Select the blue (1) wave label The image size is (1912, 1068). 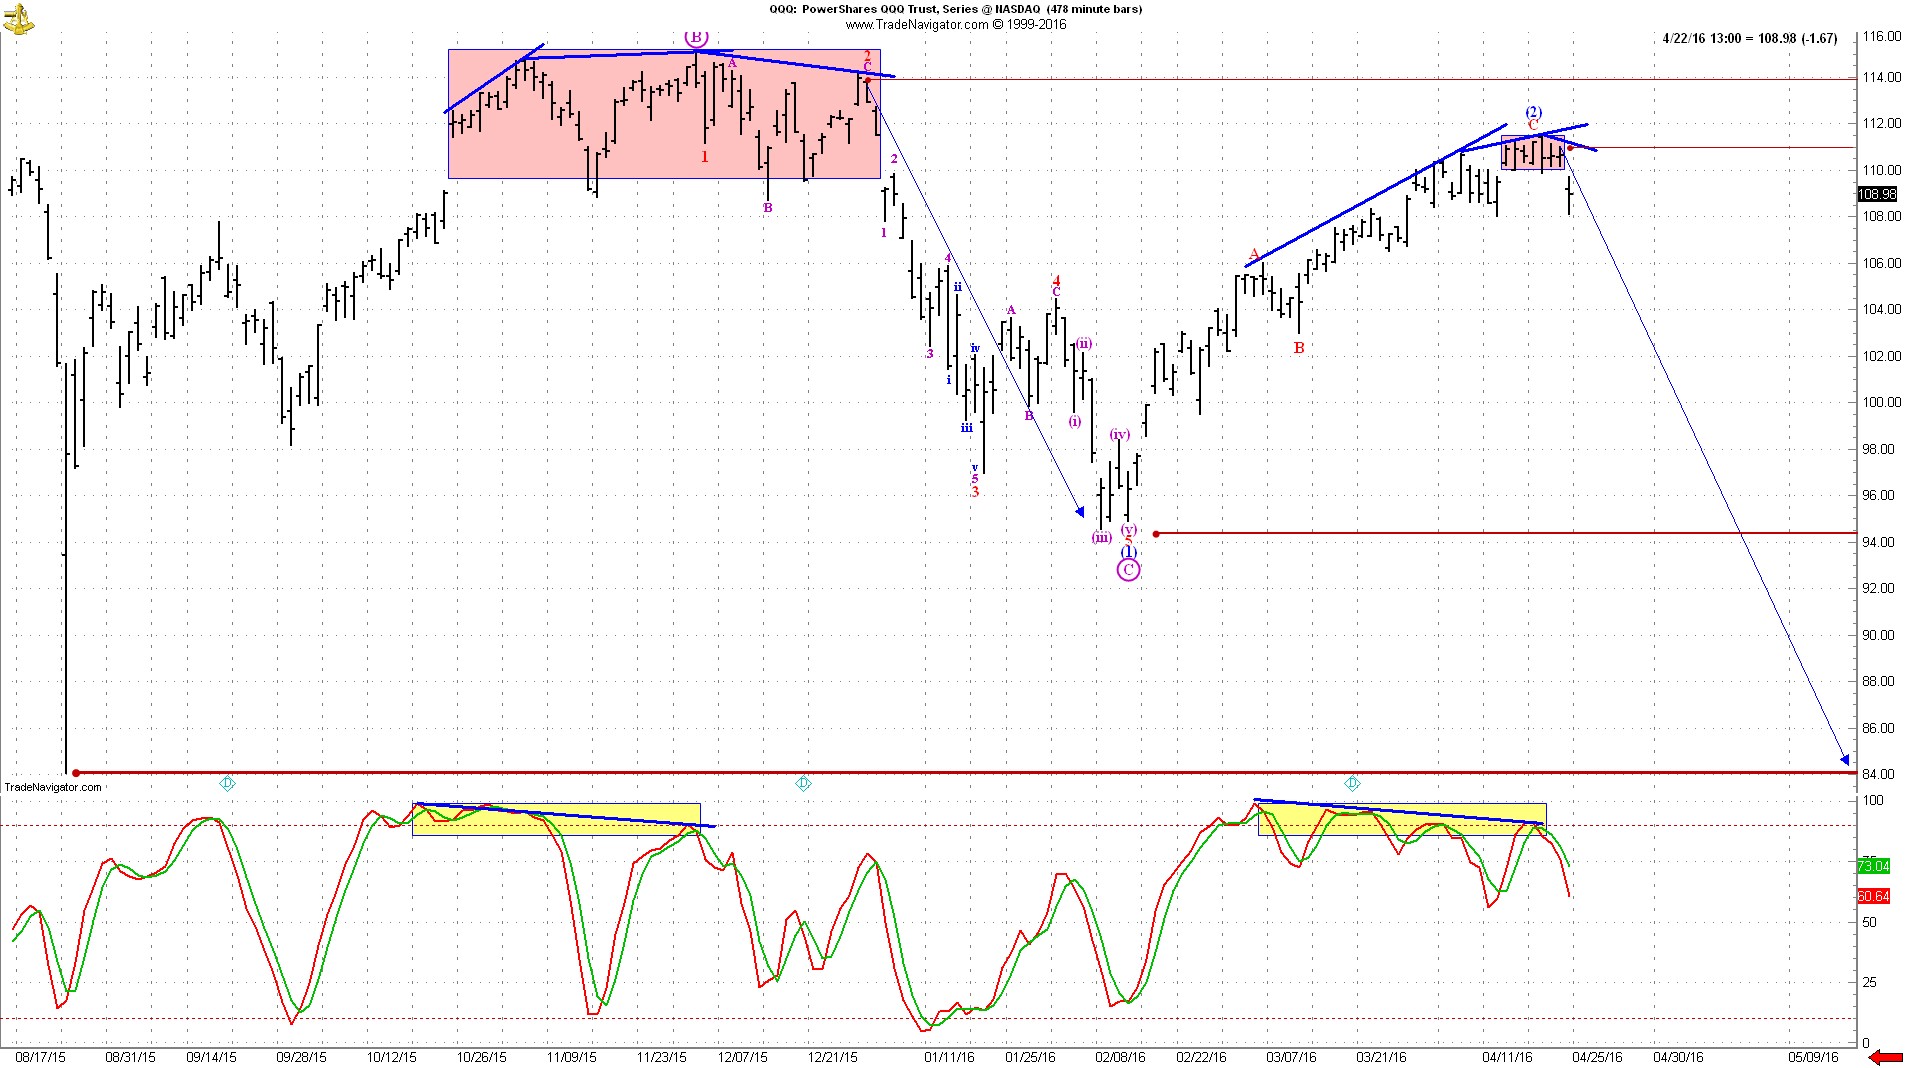(x=1128, y=552)
